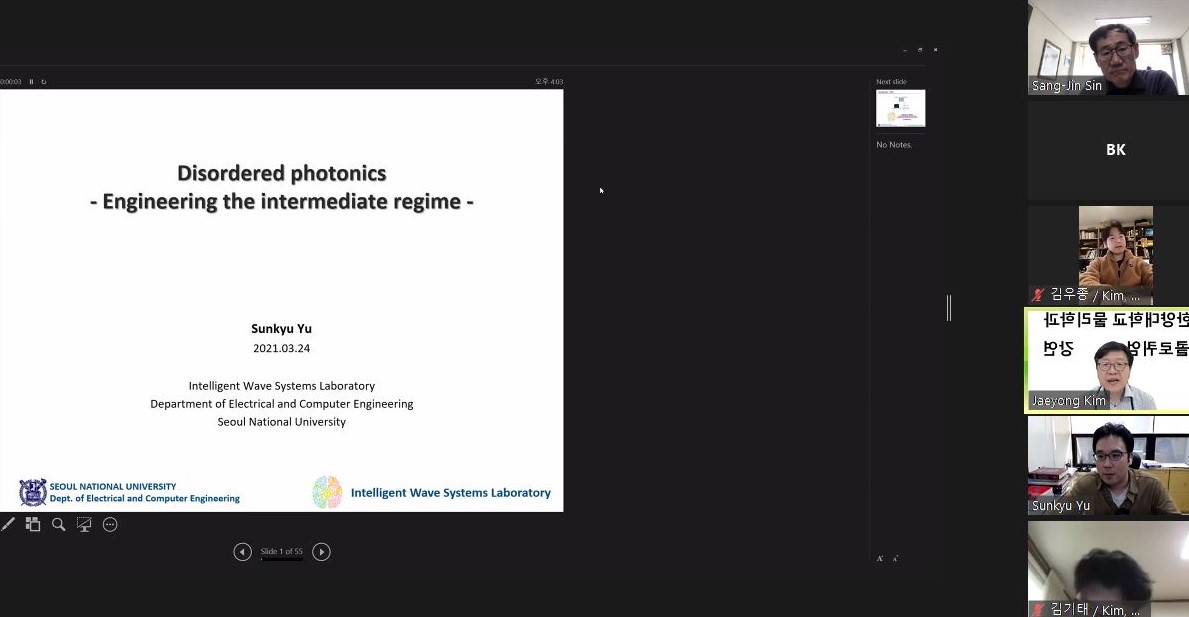Select Sang-Jin Sin's video tile
This screenshot has width=1189, height=617.
[1108, 48]
